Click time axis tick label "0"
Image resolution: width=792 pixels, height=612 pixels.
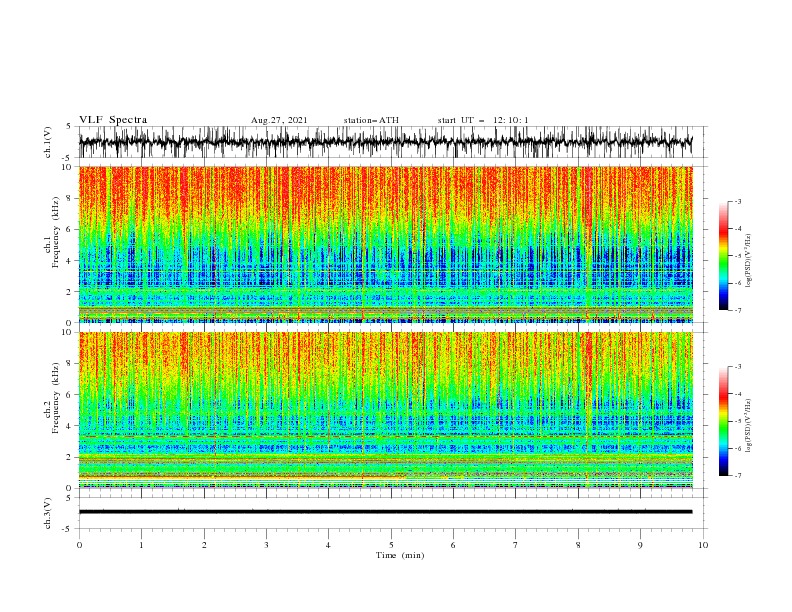(x=79, y=545)
